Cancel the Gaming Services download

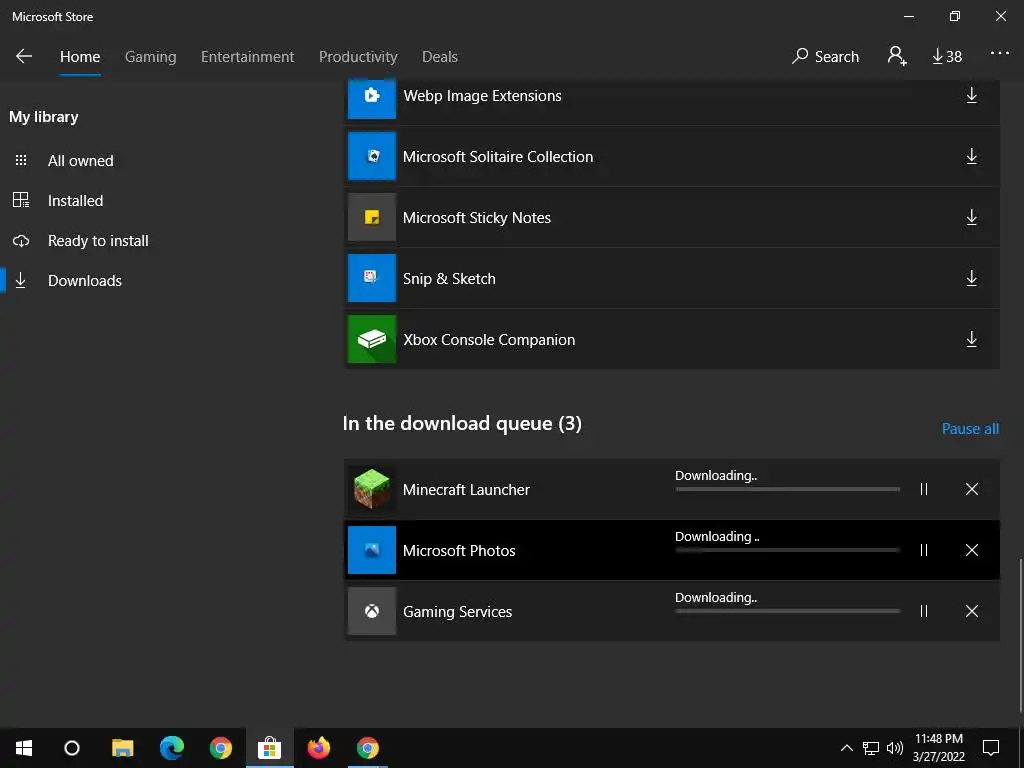tap(972, 611)
